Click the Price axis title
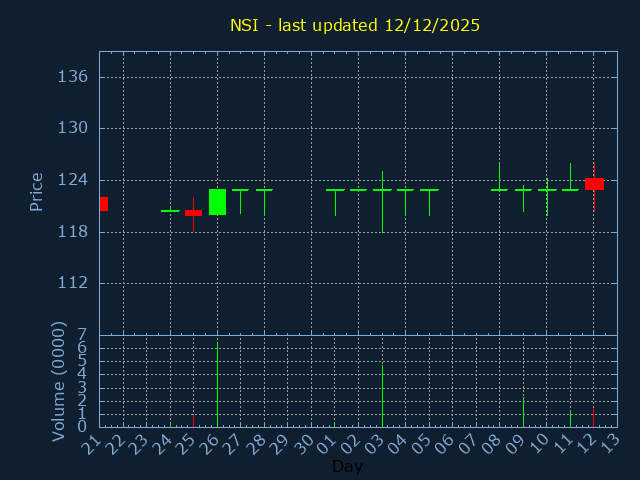 [37, 191]
